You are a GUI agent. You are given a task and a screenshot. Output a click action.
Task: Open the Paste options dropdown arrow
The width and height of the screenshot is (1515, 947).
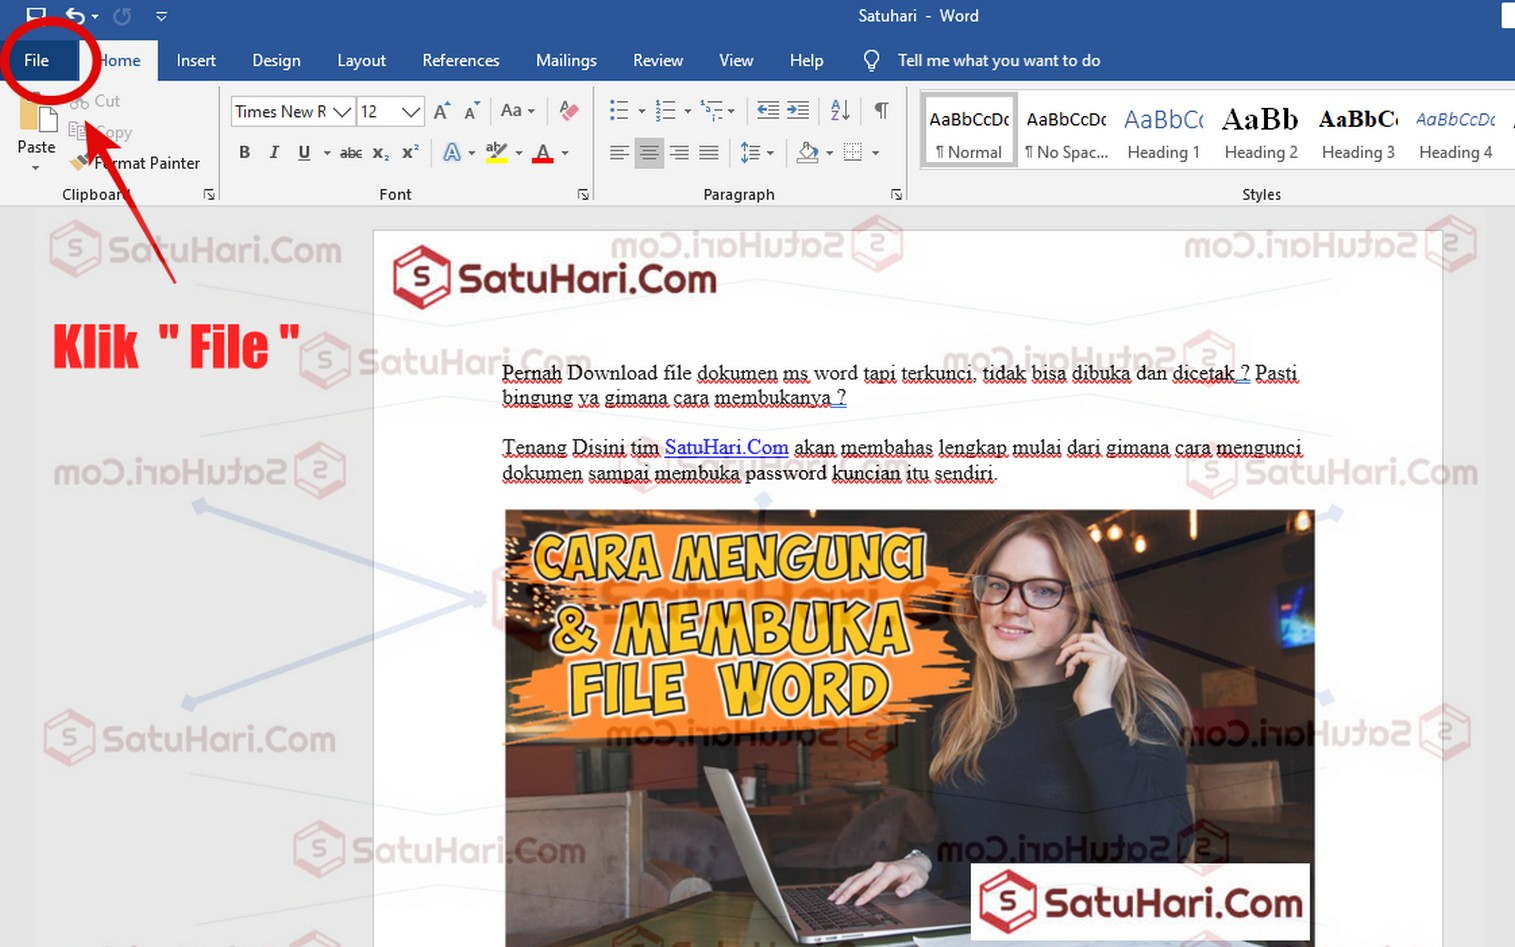point(36,167)
